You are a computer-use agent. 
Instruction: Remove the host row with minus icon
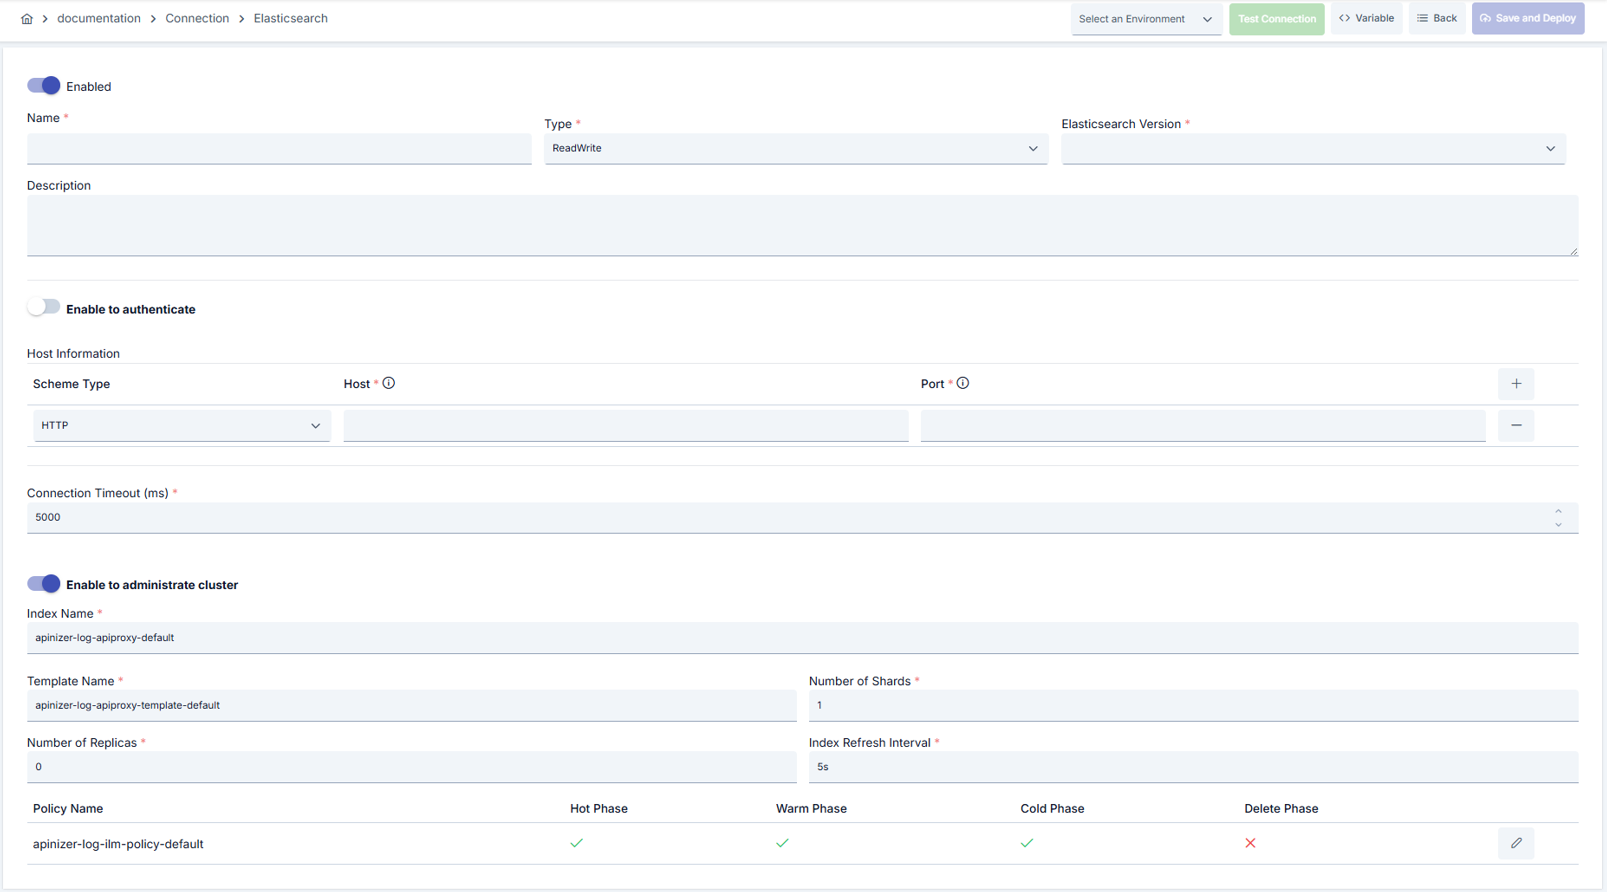1516,426
